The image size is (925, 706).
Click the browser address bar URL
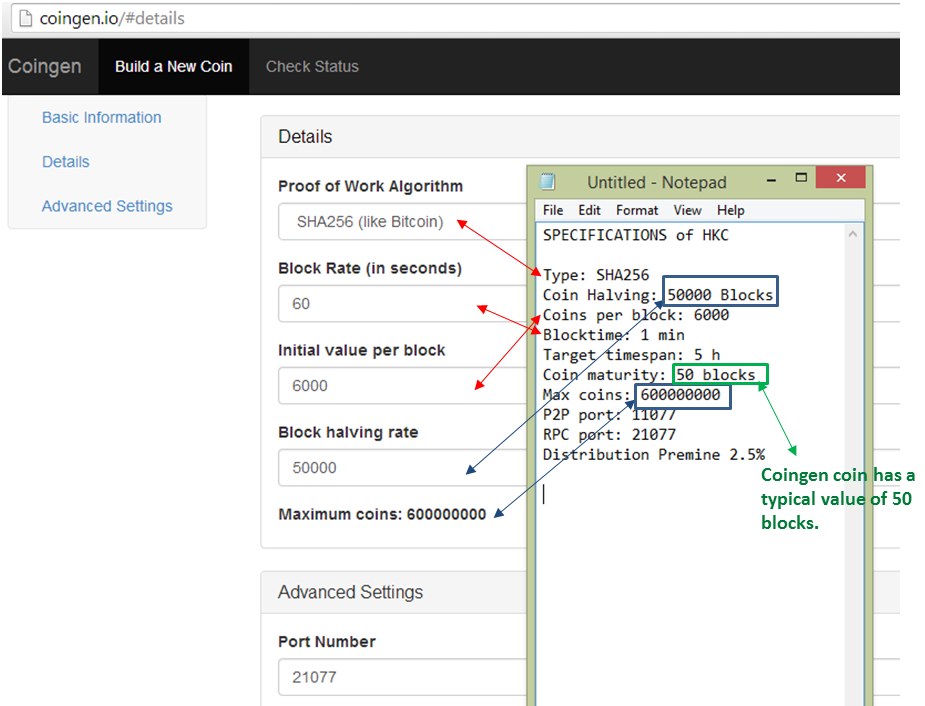click(112, 19)
